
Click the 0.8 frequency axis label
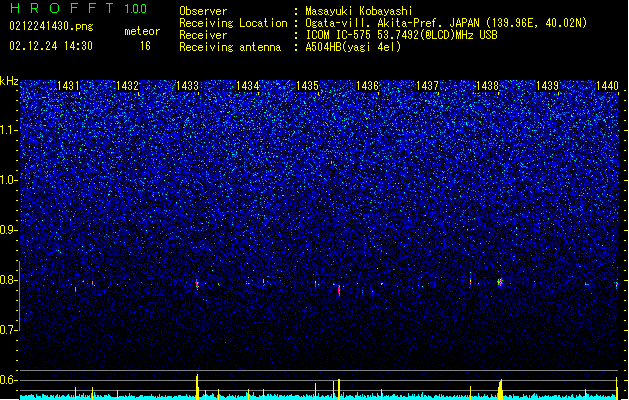pyautogui.click(x=8, y=280)
